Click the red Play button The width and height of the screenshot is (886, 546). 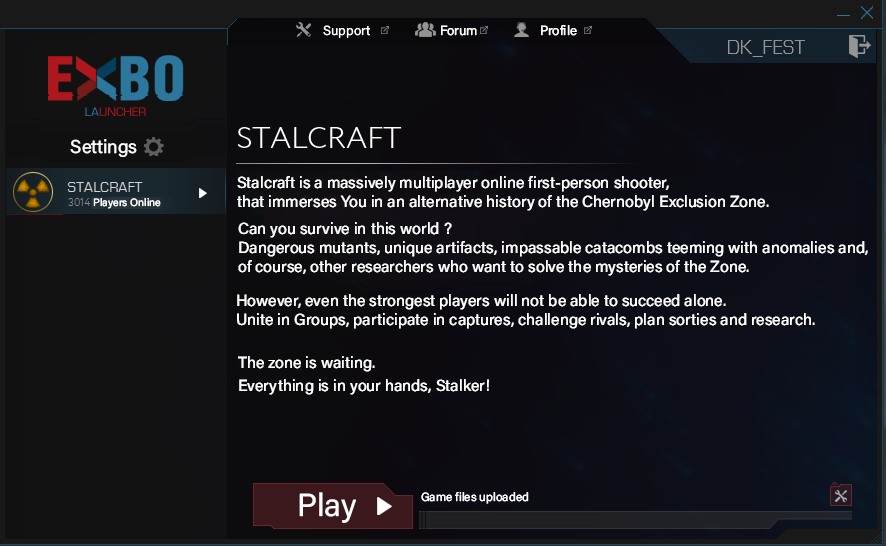(333, 506)
